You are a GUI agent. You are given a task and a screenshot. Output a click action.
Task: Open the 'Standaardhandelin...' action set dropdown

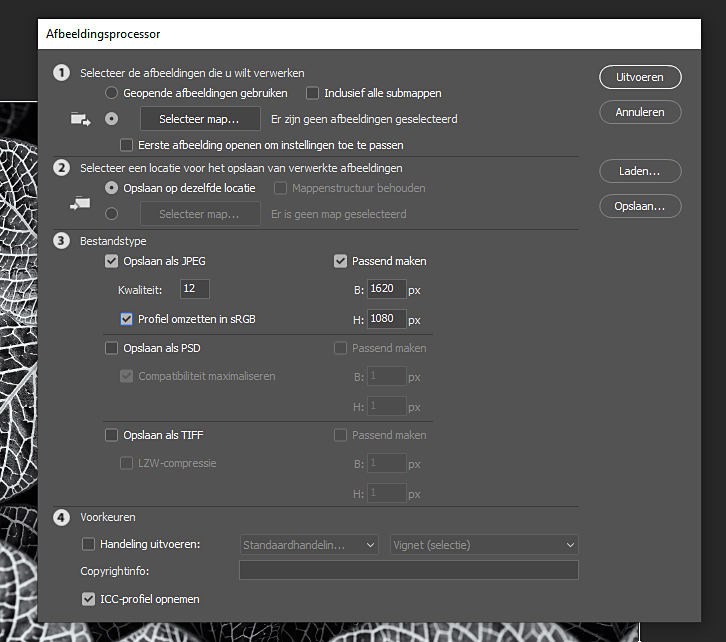(x=310, y=545)
